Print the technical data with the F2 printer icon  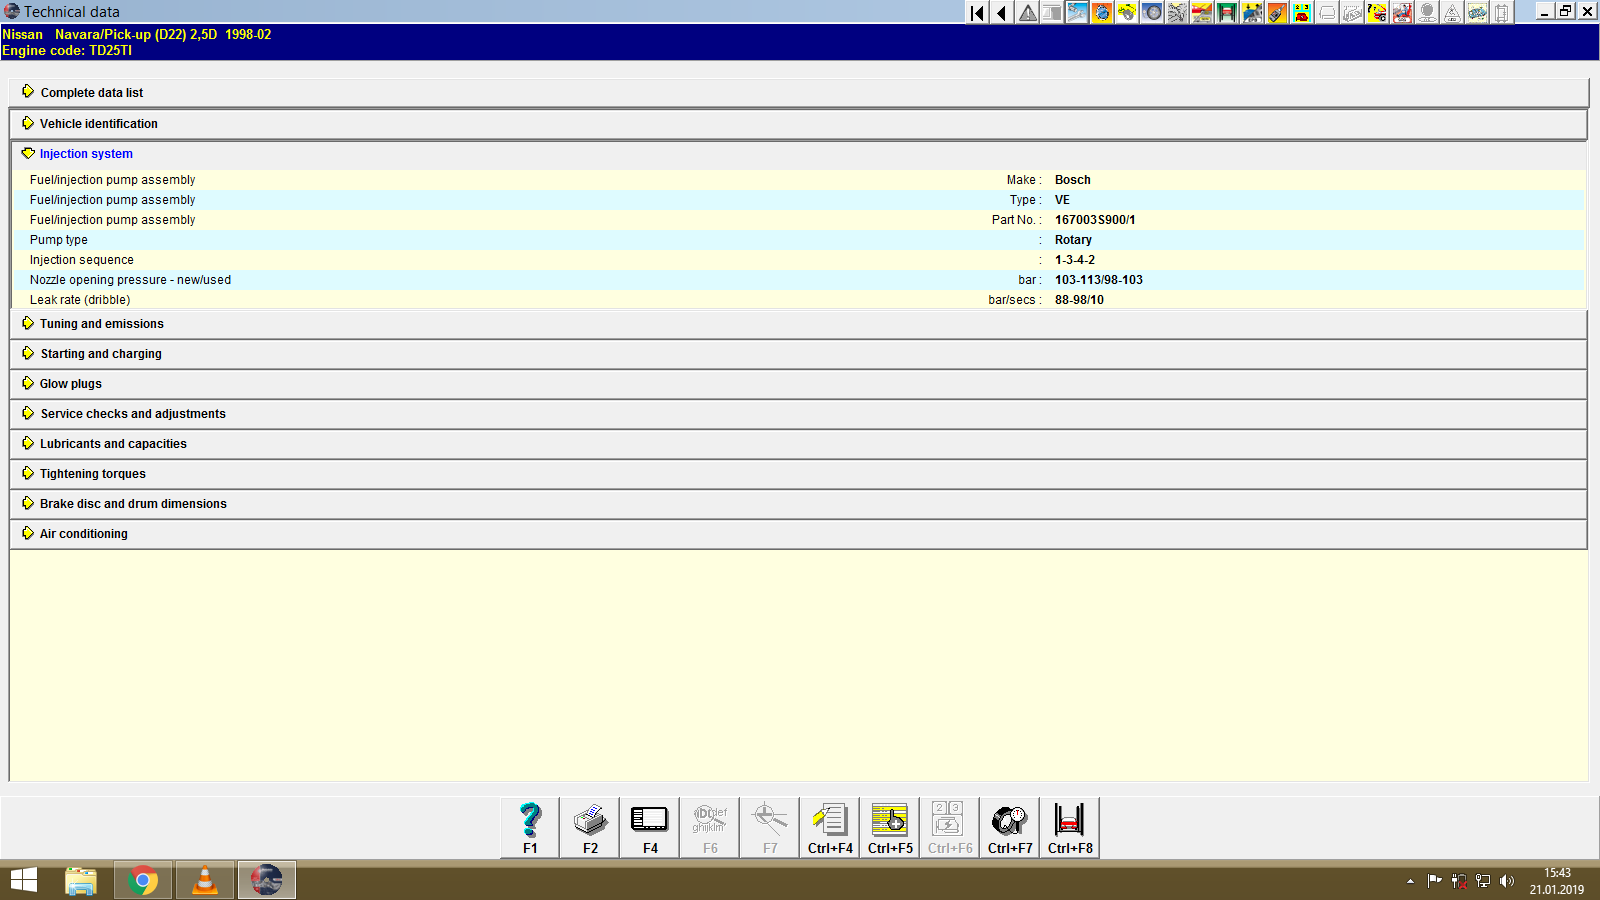[x=589, y=826]
